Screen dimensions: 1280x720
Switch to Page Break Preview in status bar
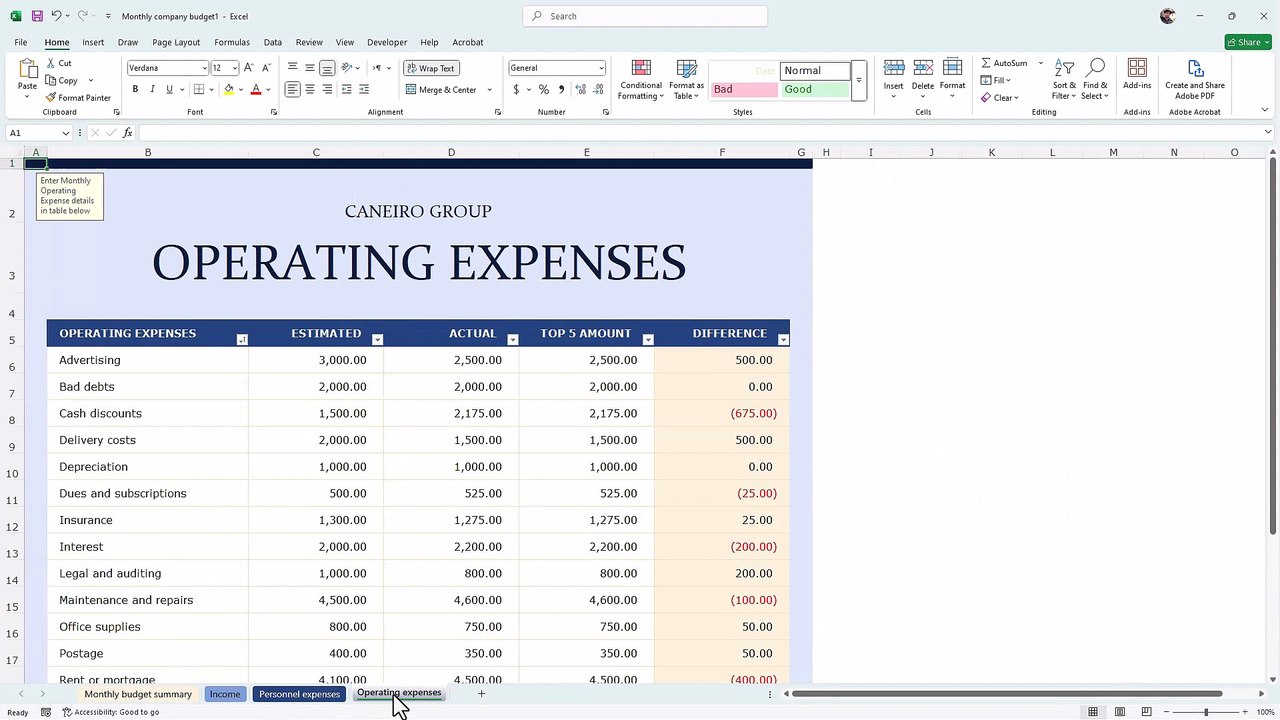tap(1146, 712)
